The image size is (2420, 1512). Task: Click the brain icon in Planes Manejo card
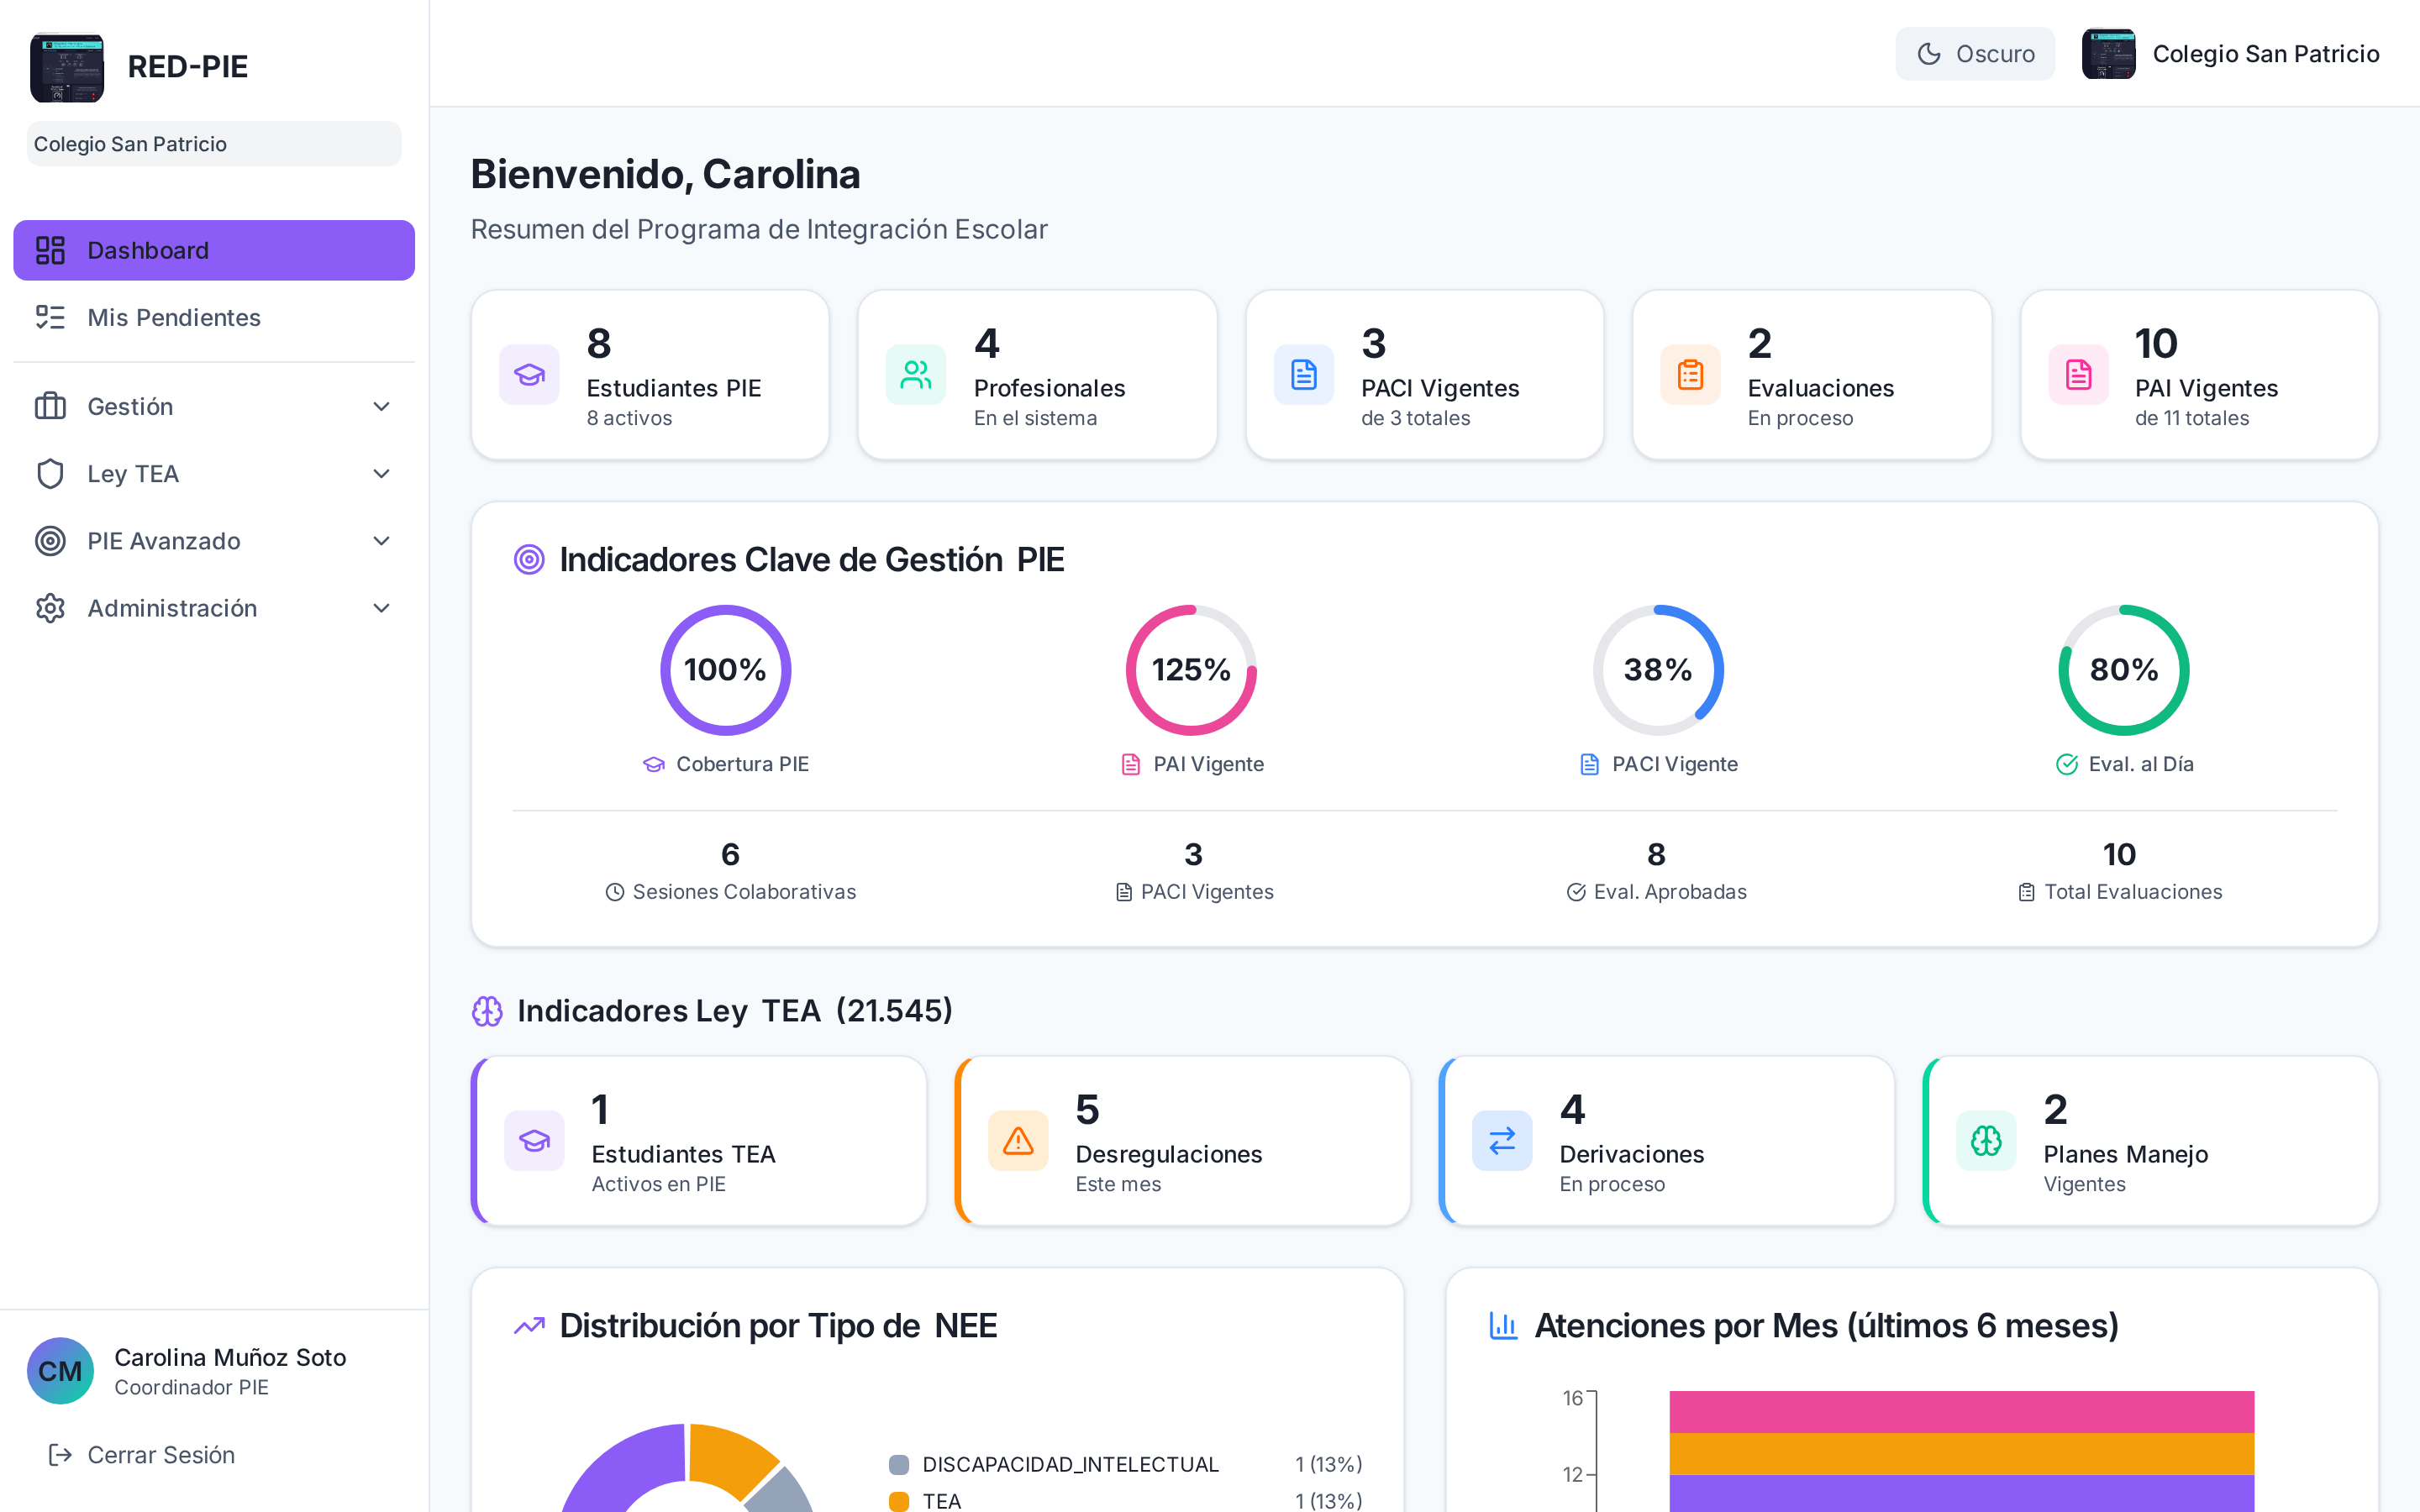coord(1986,1141)
